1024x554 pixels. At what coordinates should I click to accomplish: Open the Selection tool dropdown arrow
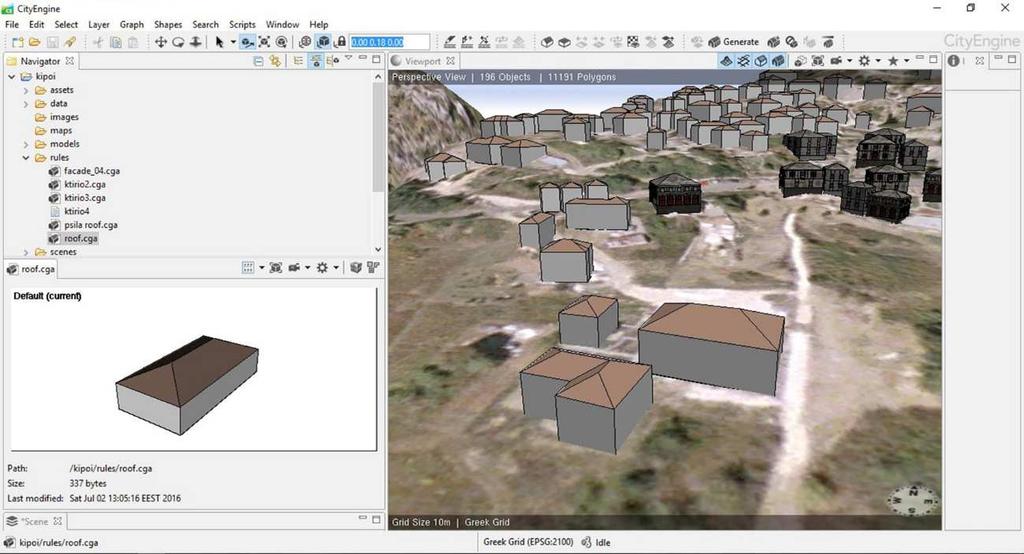pos(233,42)
